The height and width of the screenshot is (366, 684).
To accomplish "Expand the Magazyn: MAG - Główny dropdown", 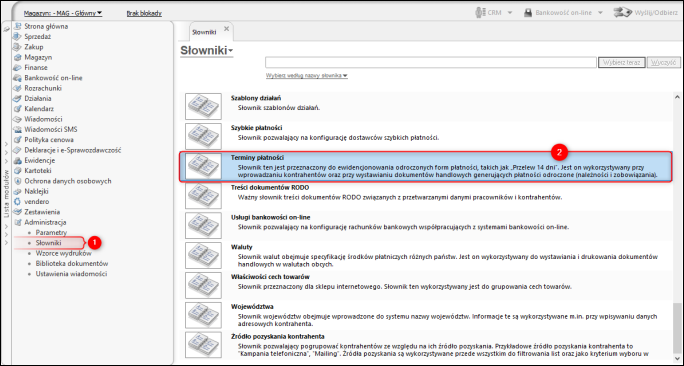I will 63,13.
